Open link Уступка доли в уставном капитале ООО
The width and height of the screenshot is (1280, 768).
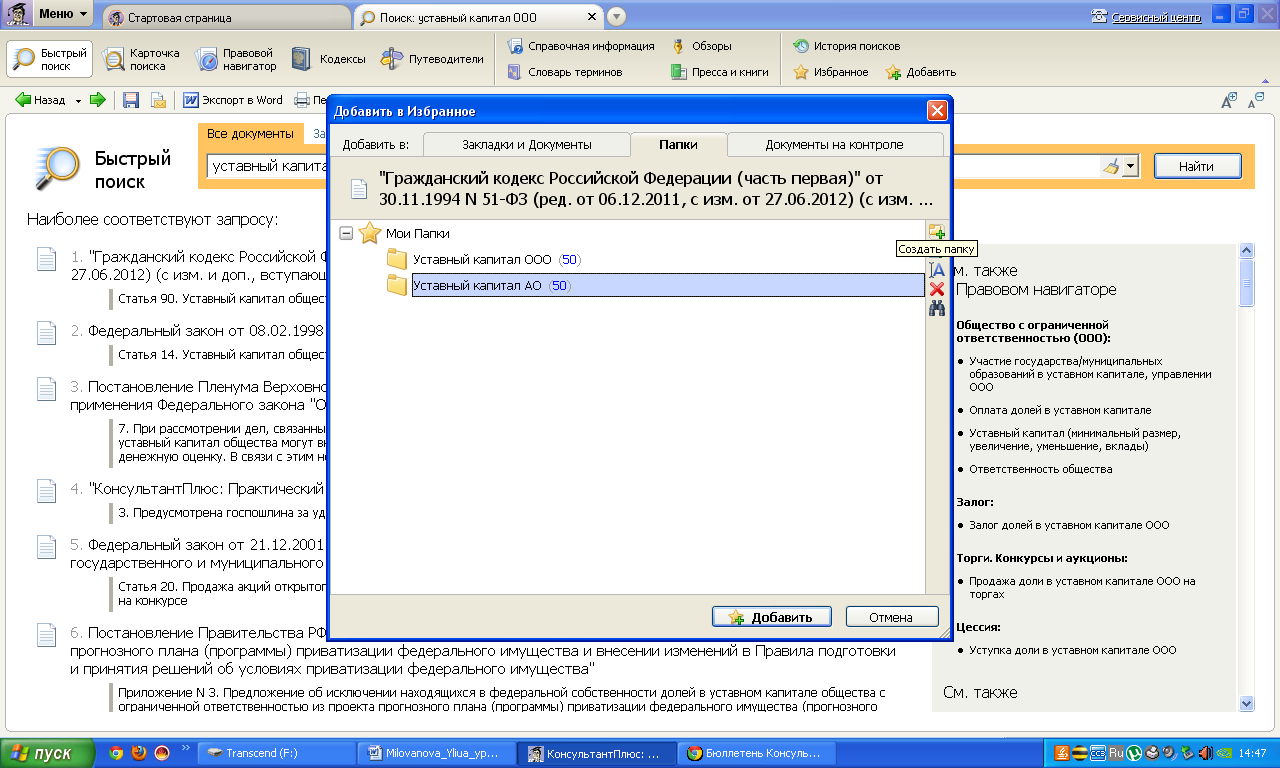(x=1072, y=650)
